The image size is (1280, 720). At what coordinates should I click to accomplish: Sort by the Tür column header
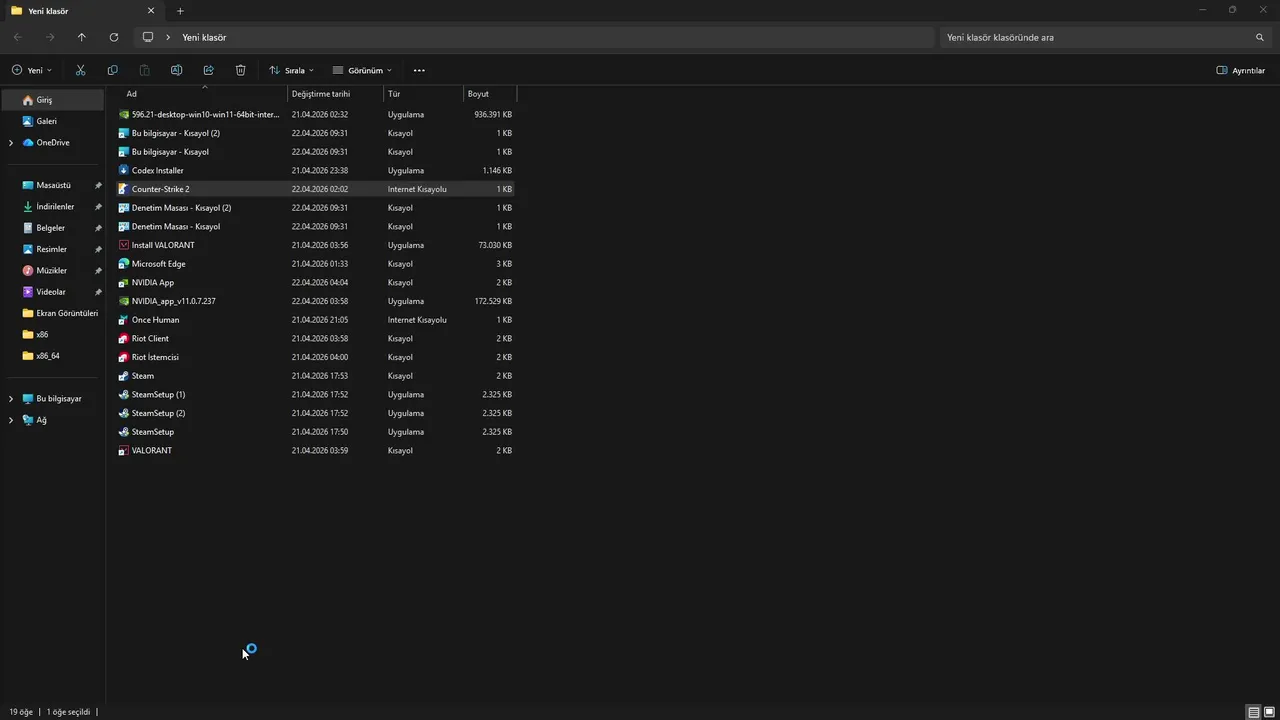(x=424, y=94)
